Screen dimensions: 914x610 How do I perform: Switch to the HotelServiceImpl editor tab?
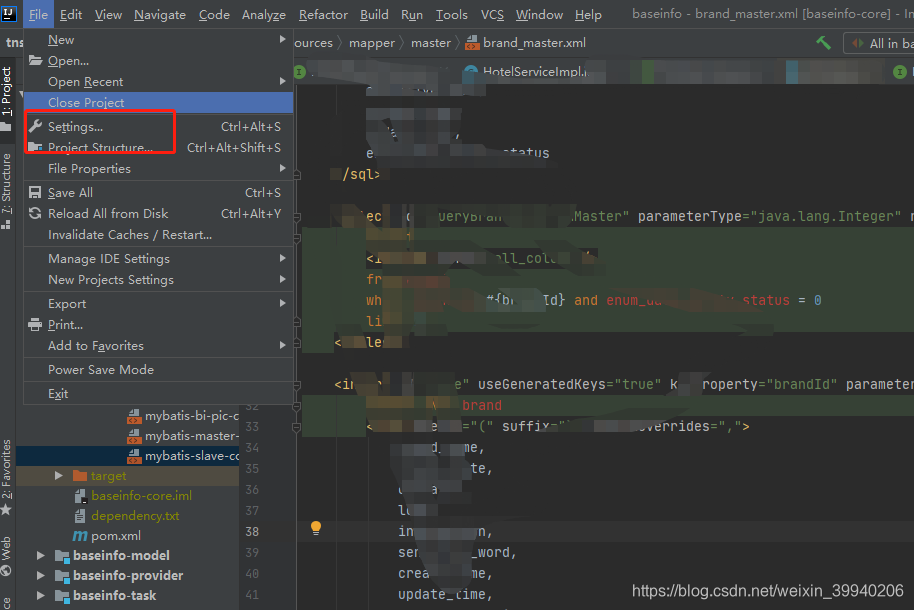[x=528, y=72]
